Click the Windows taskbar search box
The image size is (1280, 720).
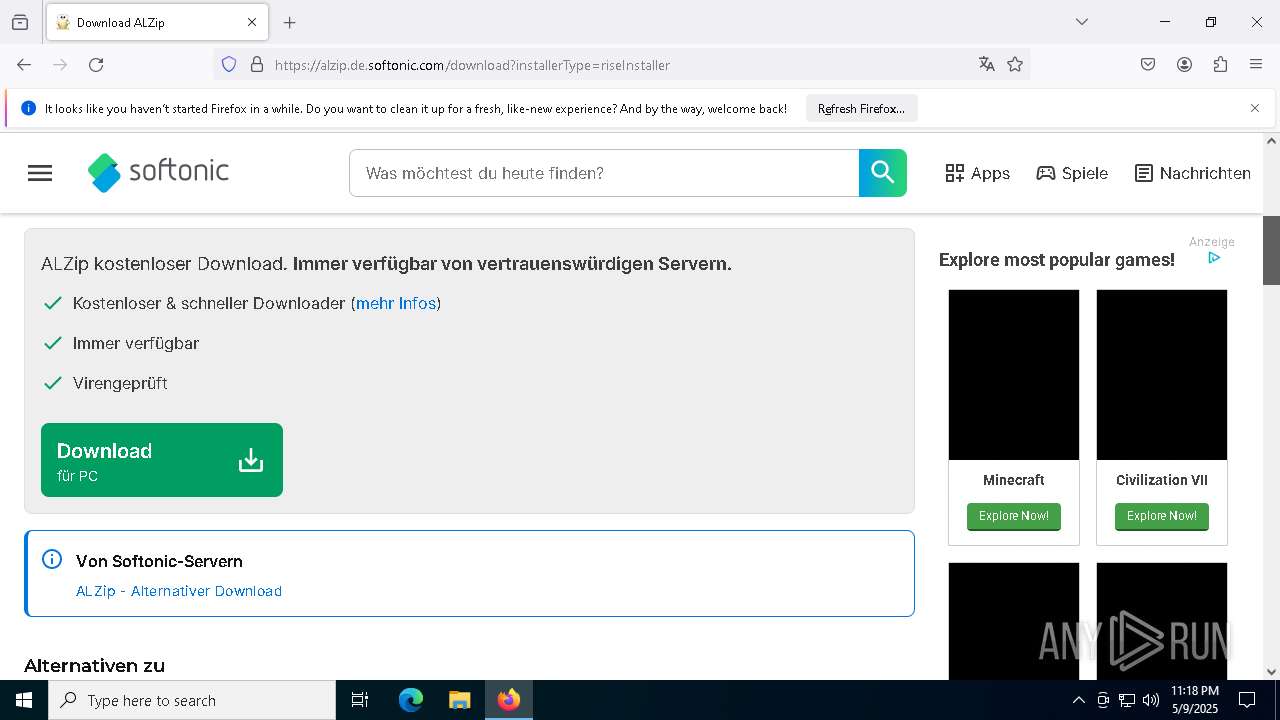(192, 700)
